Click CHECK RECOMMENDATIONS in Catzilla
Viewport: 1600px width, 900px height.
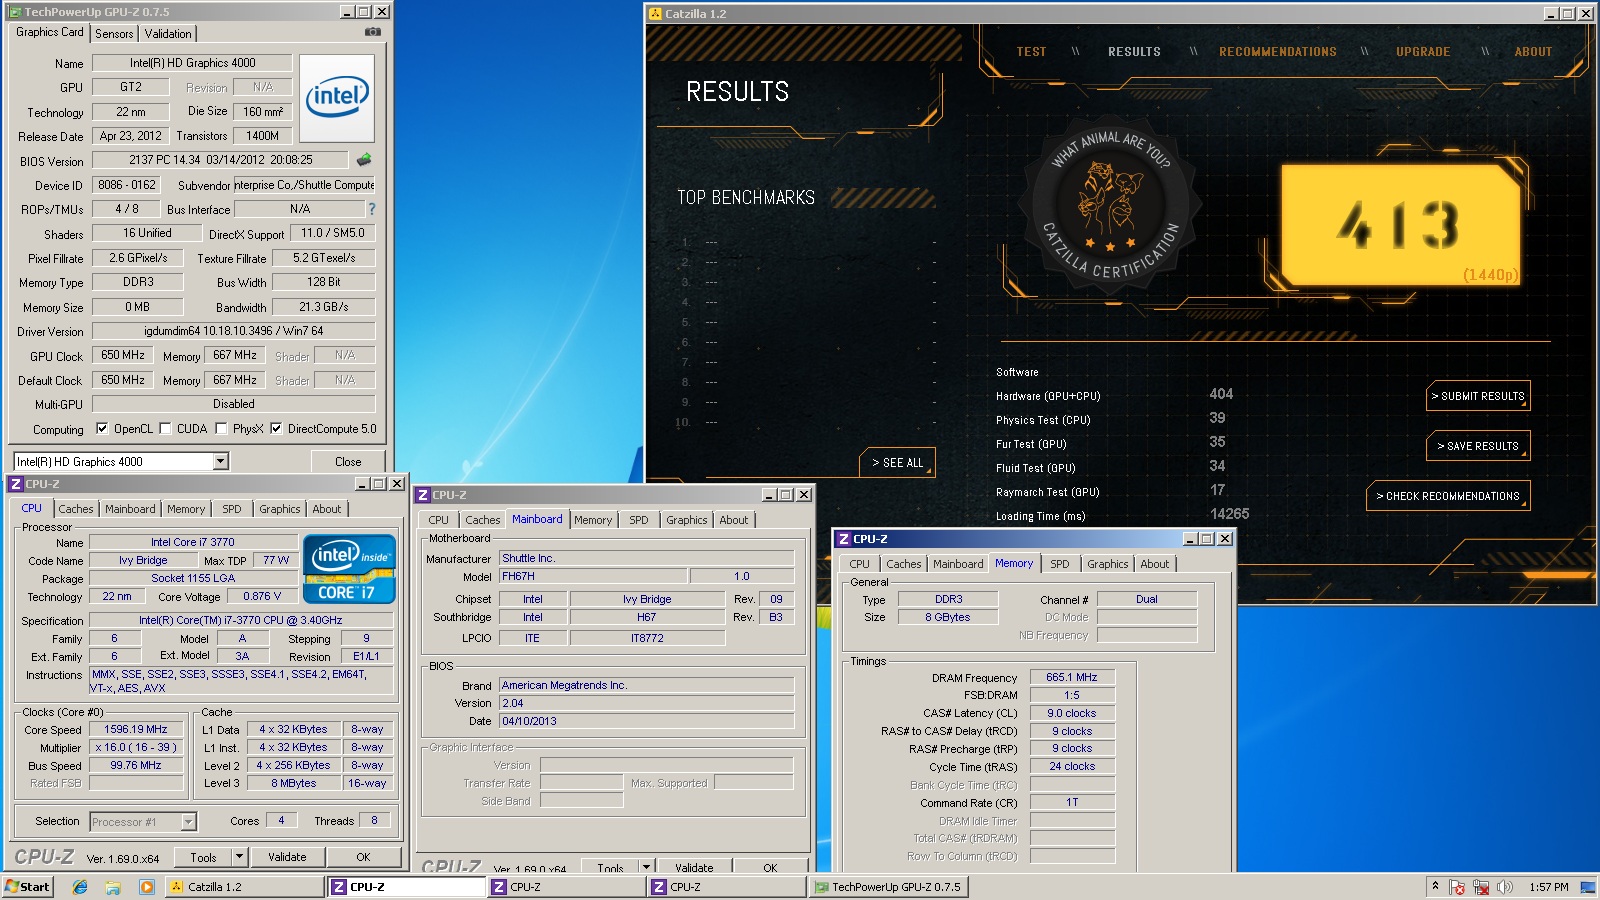click(x=1448, y=496)
